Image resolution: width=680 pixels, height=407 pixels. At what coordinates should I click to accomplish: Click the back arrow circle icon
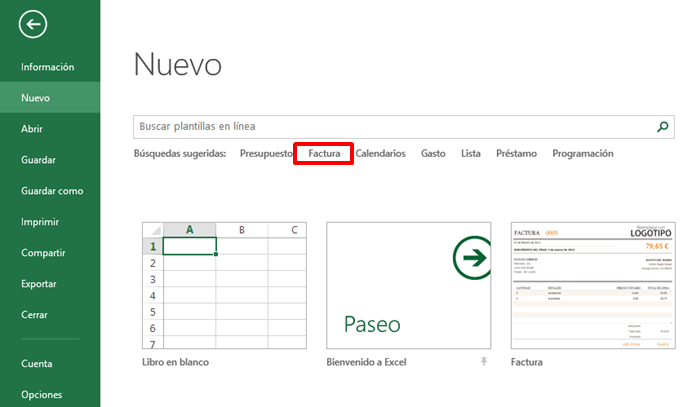(33, 24)
